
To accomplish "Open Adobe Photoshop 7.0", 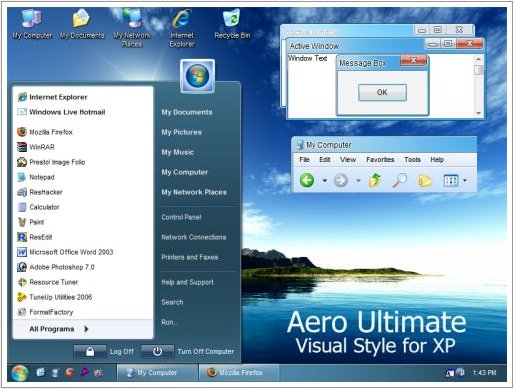I will tap(56, 267).
